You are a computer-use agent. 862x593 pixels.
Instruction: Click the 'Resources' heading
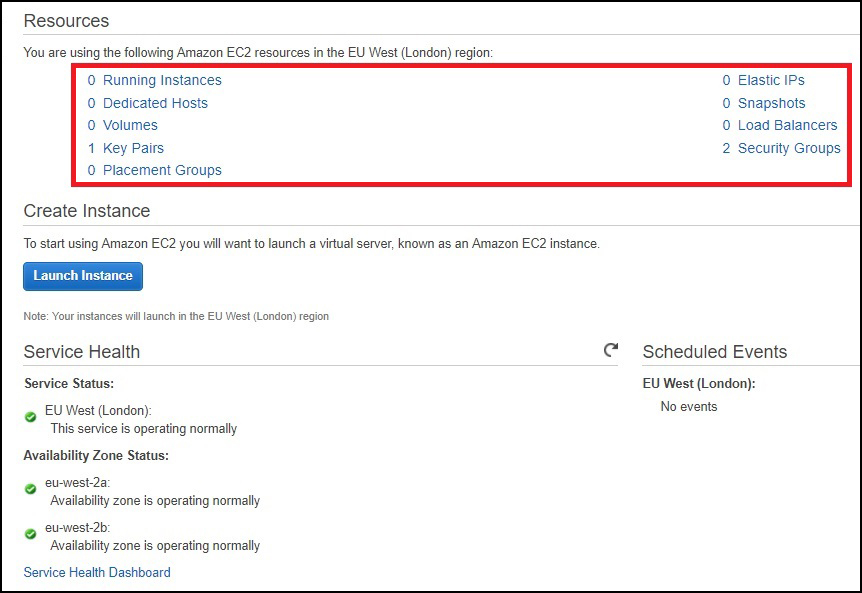click(x=67, y=21)
